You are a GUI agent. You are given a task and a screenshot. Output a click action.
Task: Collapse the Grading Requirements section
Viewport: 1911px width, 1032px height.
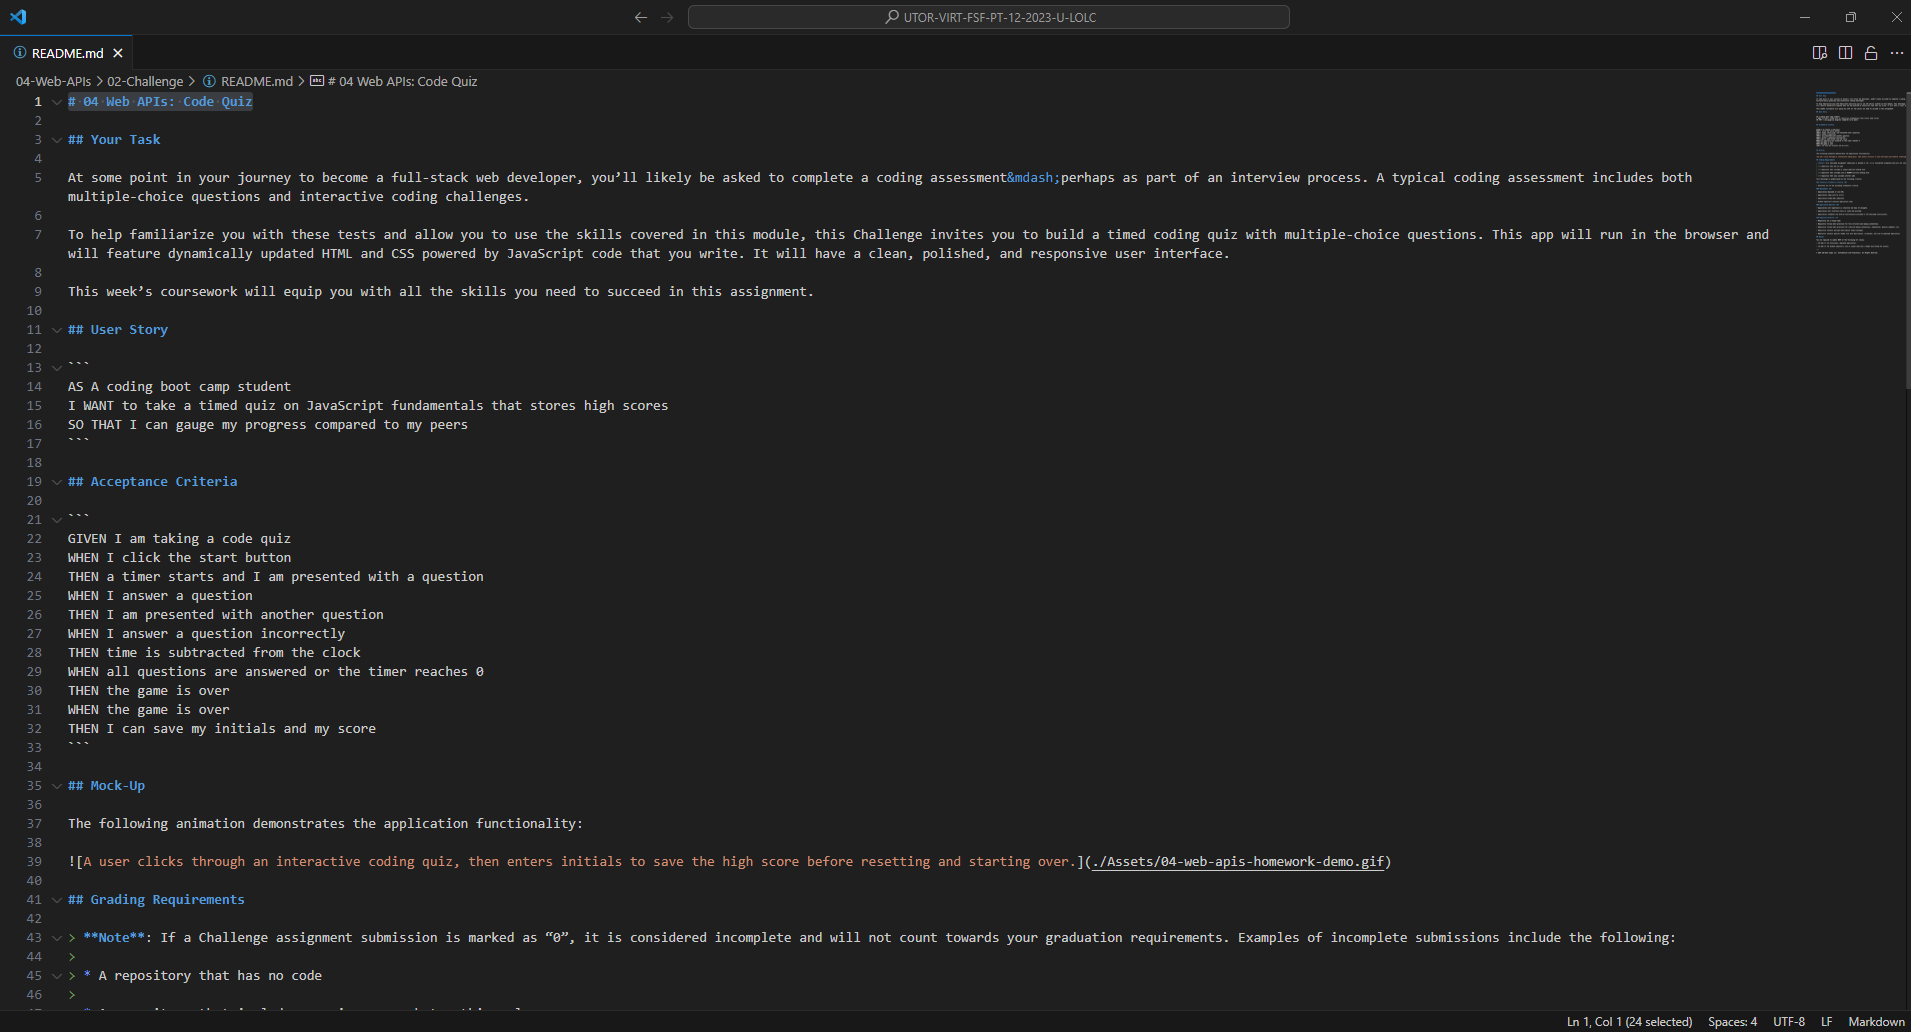coord(56,899)
